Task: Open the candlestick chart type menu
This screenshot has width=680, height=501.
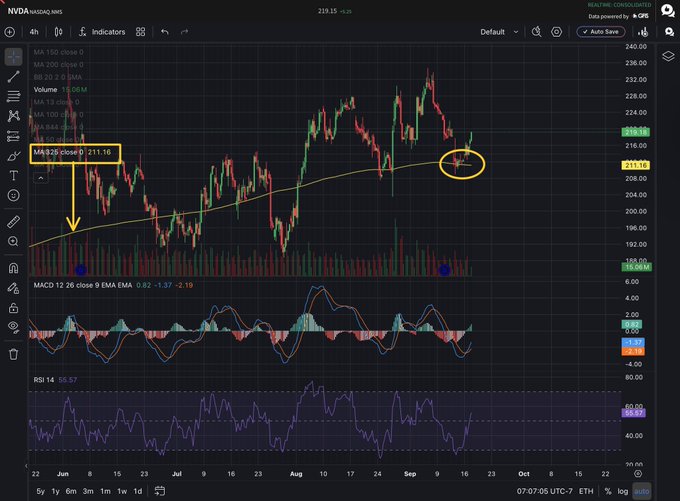Action: tap(59, 32)
